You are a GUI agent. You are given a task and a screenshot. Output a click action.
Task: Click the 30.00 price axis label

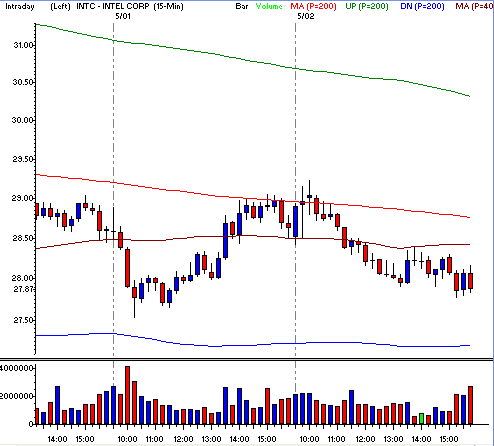click(x=23, y=120)
